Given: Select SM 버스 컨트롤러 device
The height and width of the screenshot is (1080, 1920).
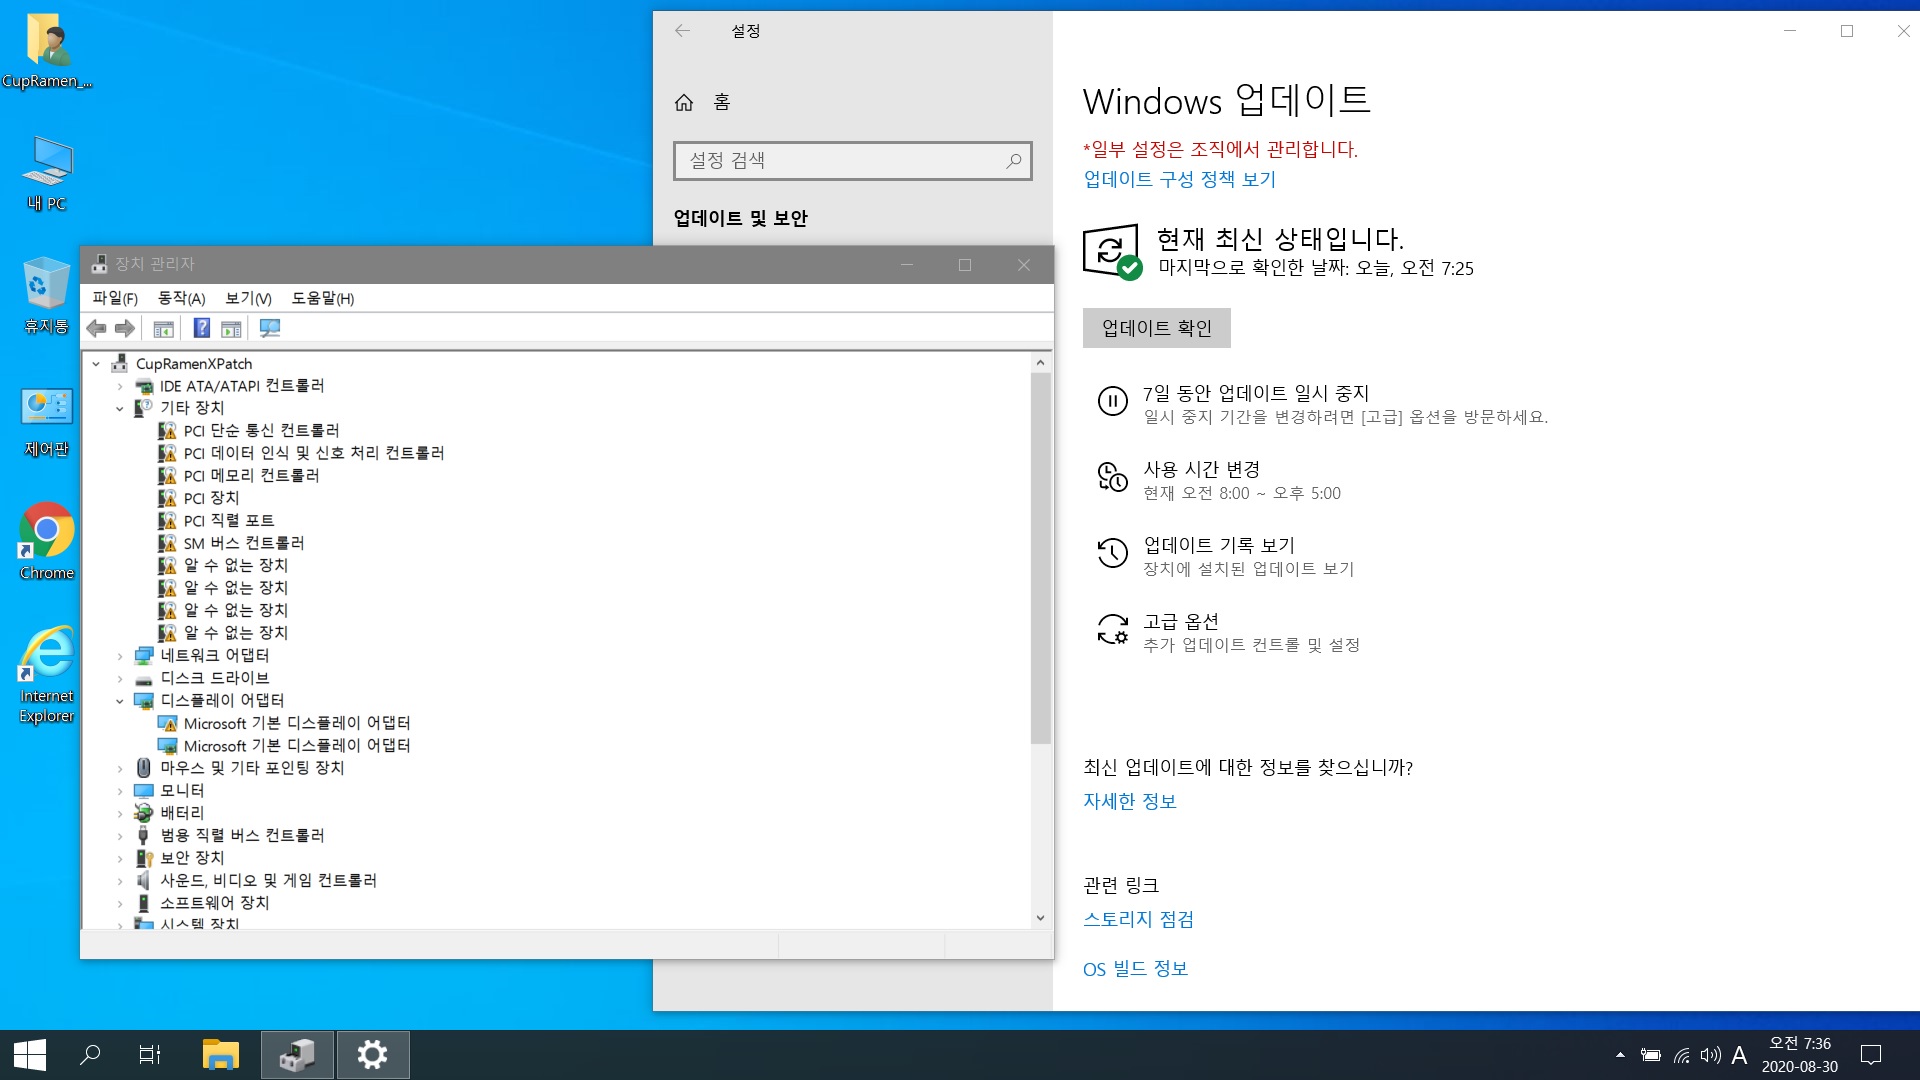Looking at the screenshot, I should [x=244, y=543].
